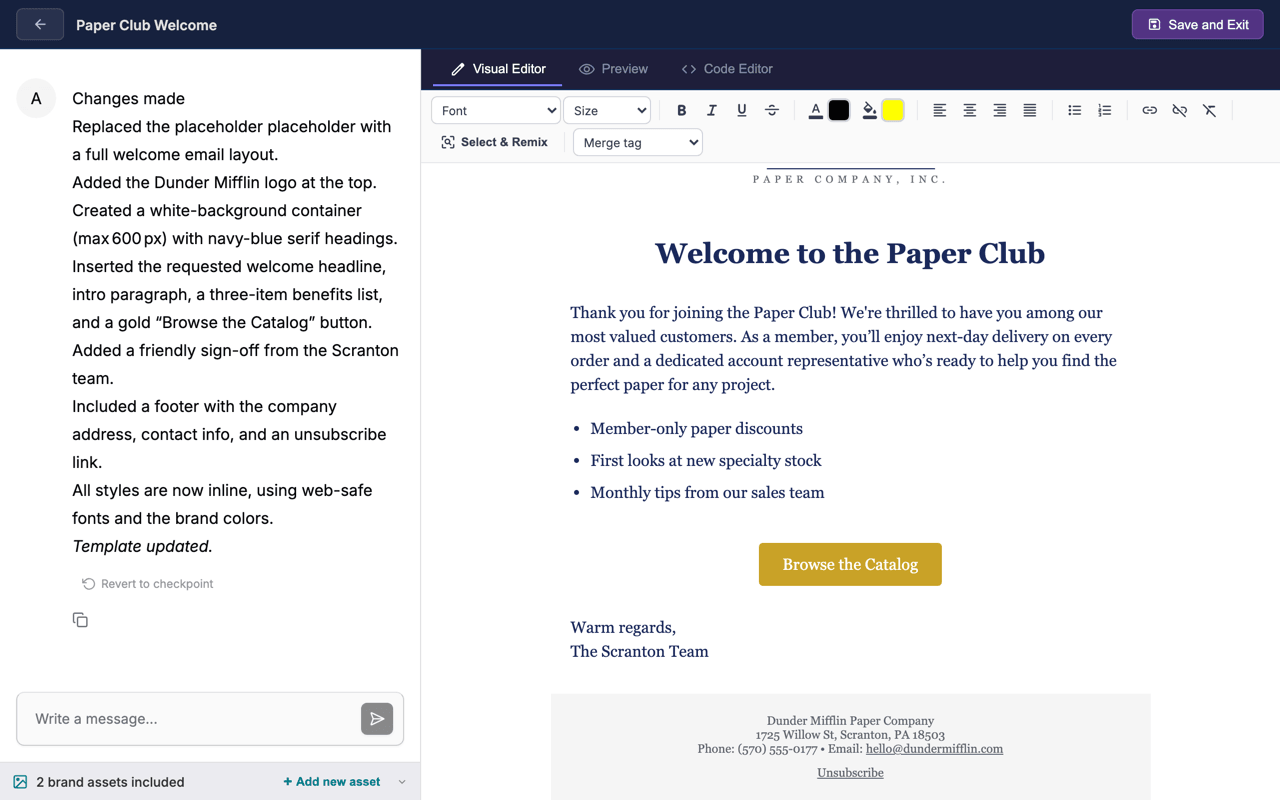Expand the brand assets panel chevron
Viewport: 1280px width, 800px height.
[x=402, y=782]
